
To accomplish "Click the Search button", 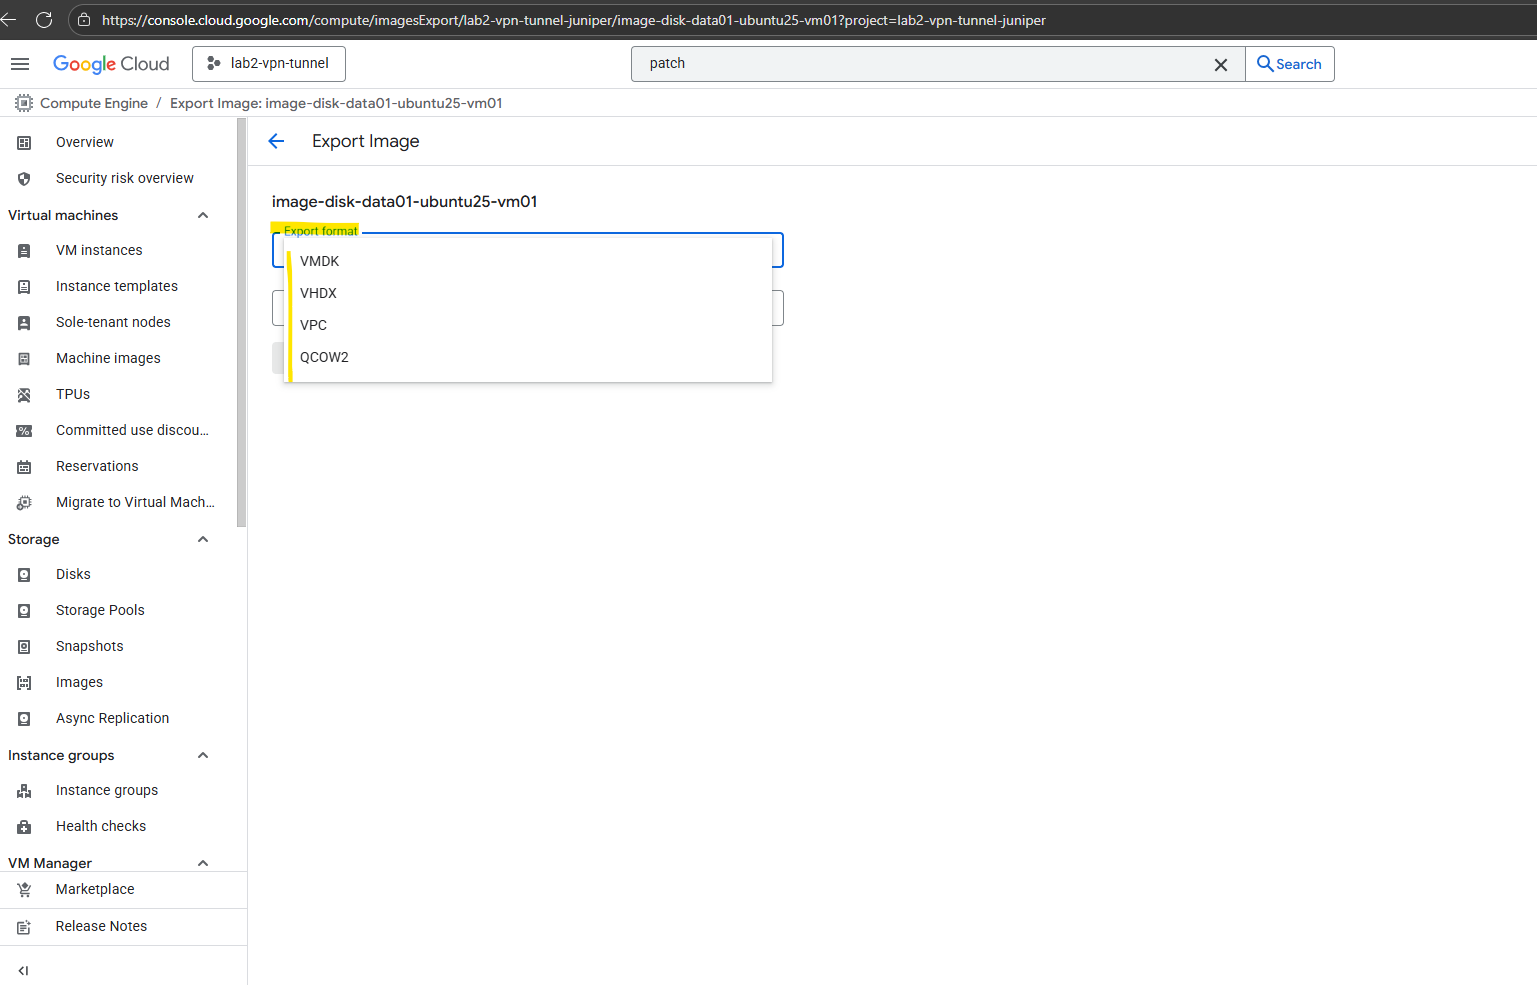I will 1290,64.
